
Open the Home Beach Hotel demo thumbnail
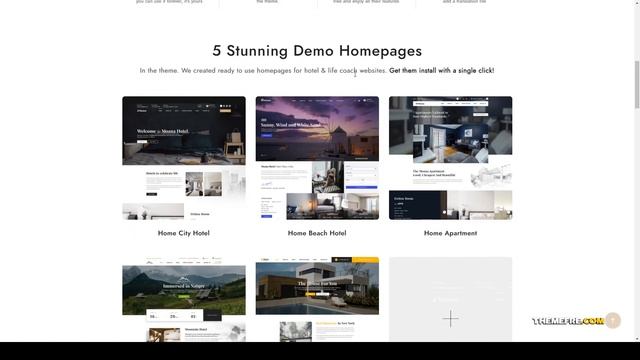tap(317, 158)
